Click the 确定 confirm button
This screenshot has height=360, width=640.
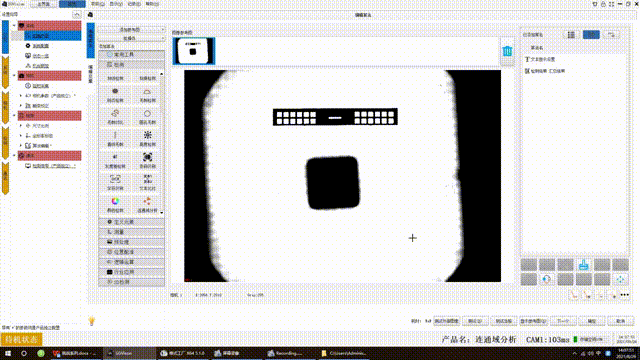(592, 321)
